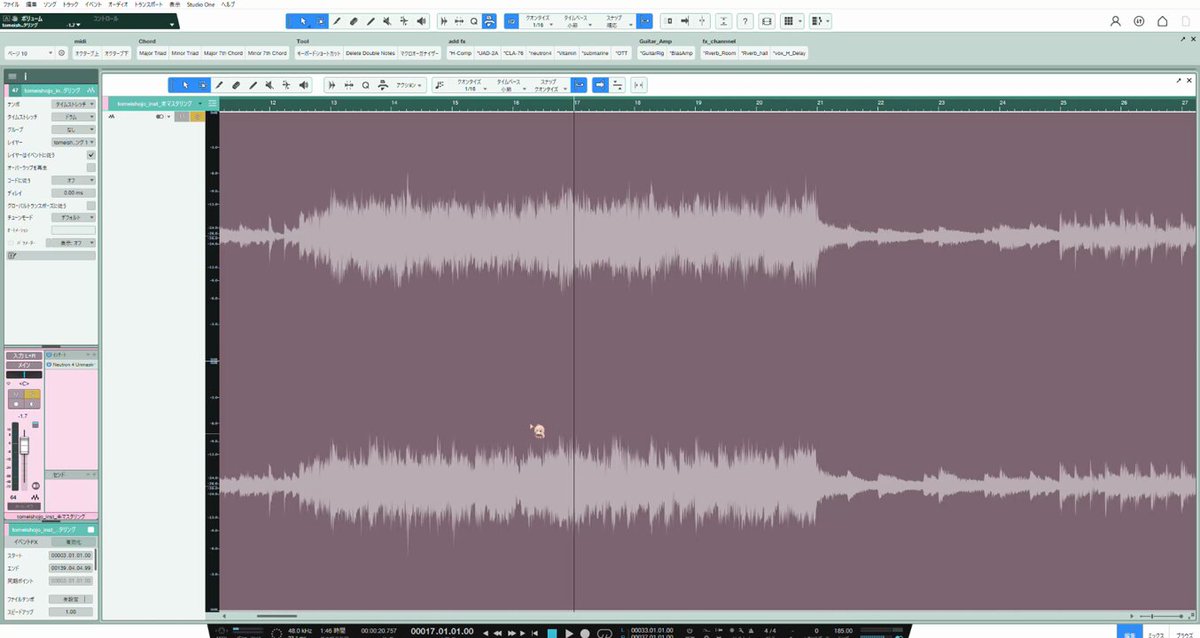The image size is (1200, 638).
Task: Open the Studio One menu
Action: pos(201,4)
